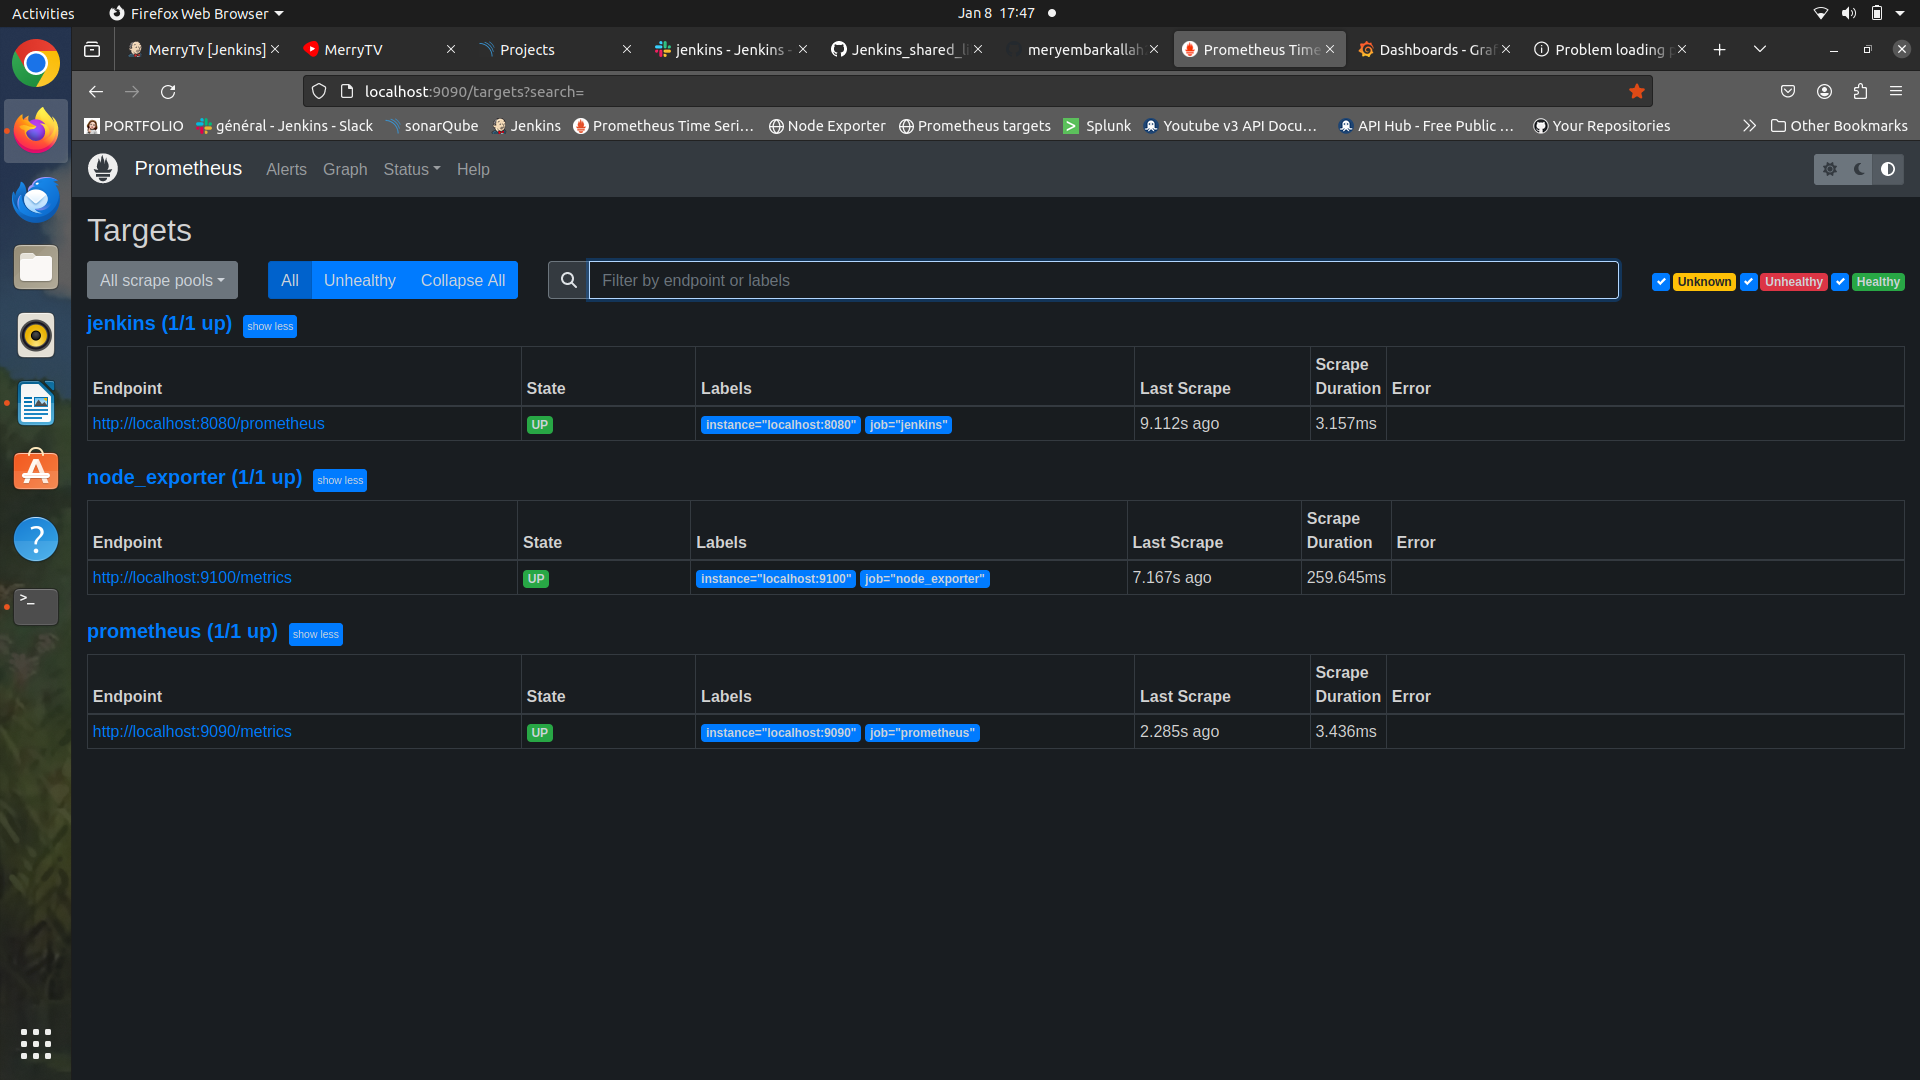Image resolution: width=1920 pixels, height=1080 pixels.
Task: Focus the filter by endpoint input
Action: pyautogui.click(x=1102, y=280)
